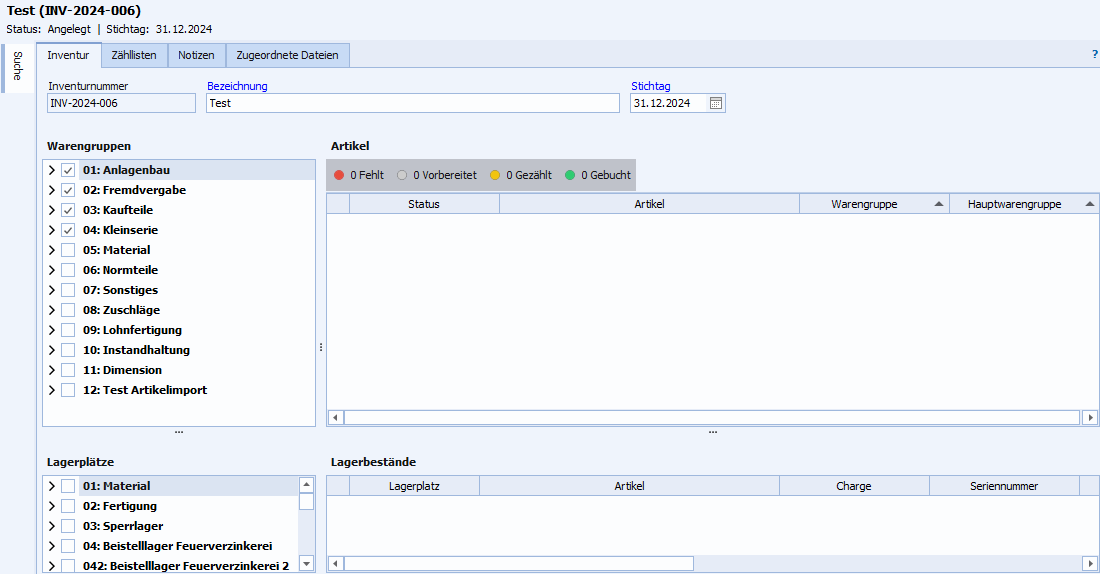Enable the 05: Material product group checkbox

68,250
